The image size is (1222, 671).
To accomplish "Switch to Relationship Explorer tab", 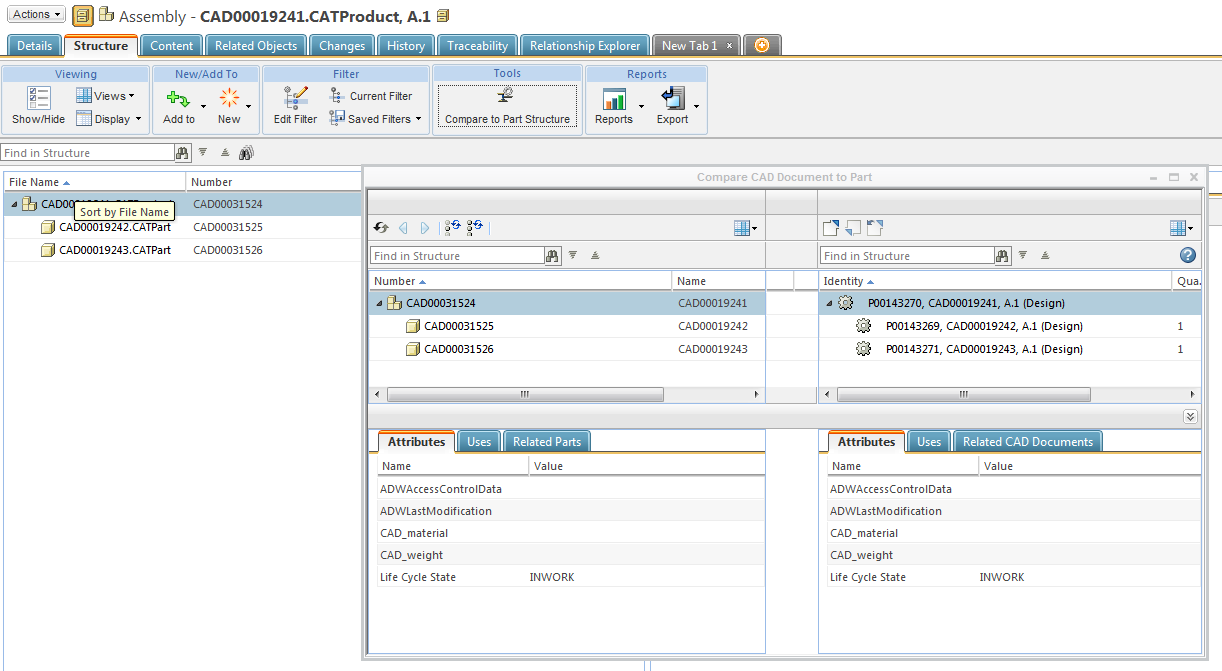I will coord(585,46).
